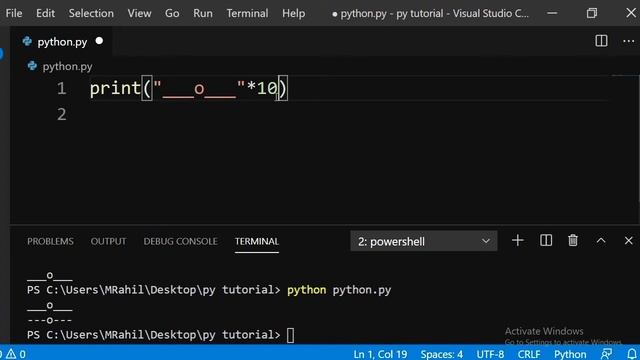Place cursor in the print statement code
Viewport: 640px width, 360px height.
tap(188, 88)
